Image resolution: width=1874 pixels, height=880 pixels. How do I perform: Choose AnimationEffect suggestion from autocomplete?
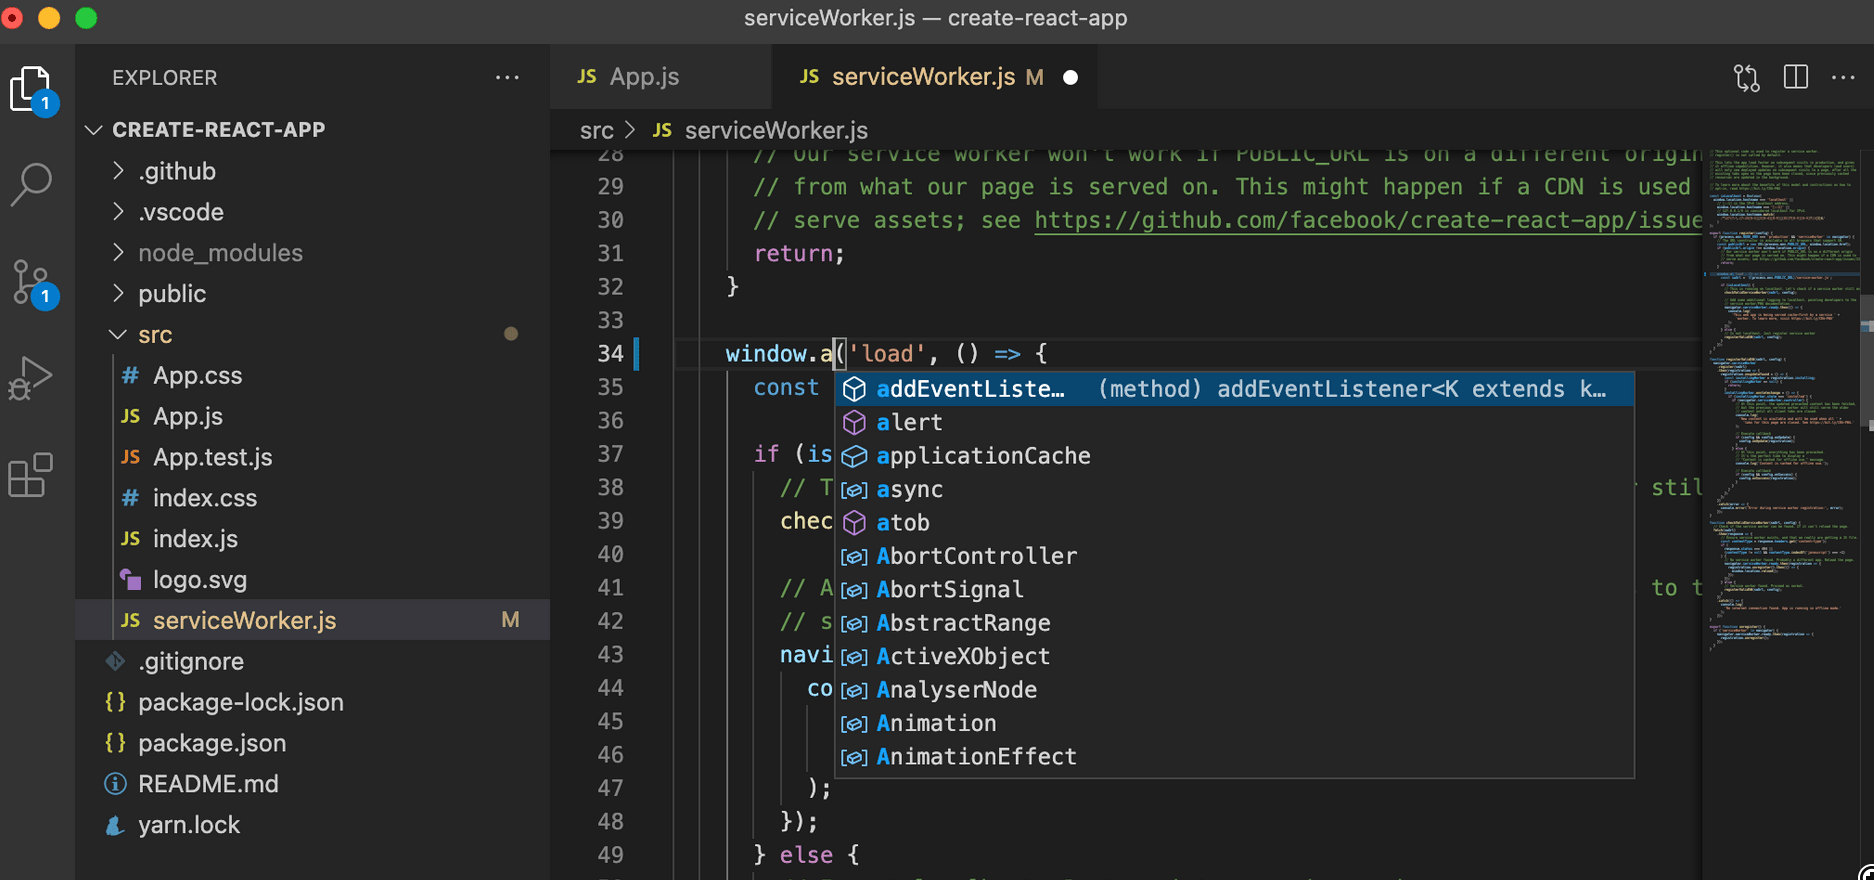tap(1235, 757)
